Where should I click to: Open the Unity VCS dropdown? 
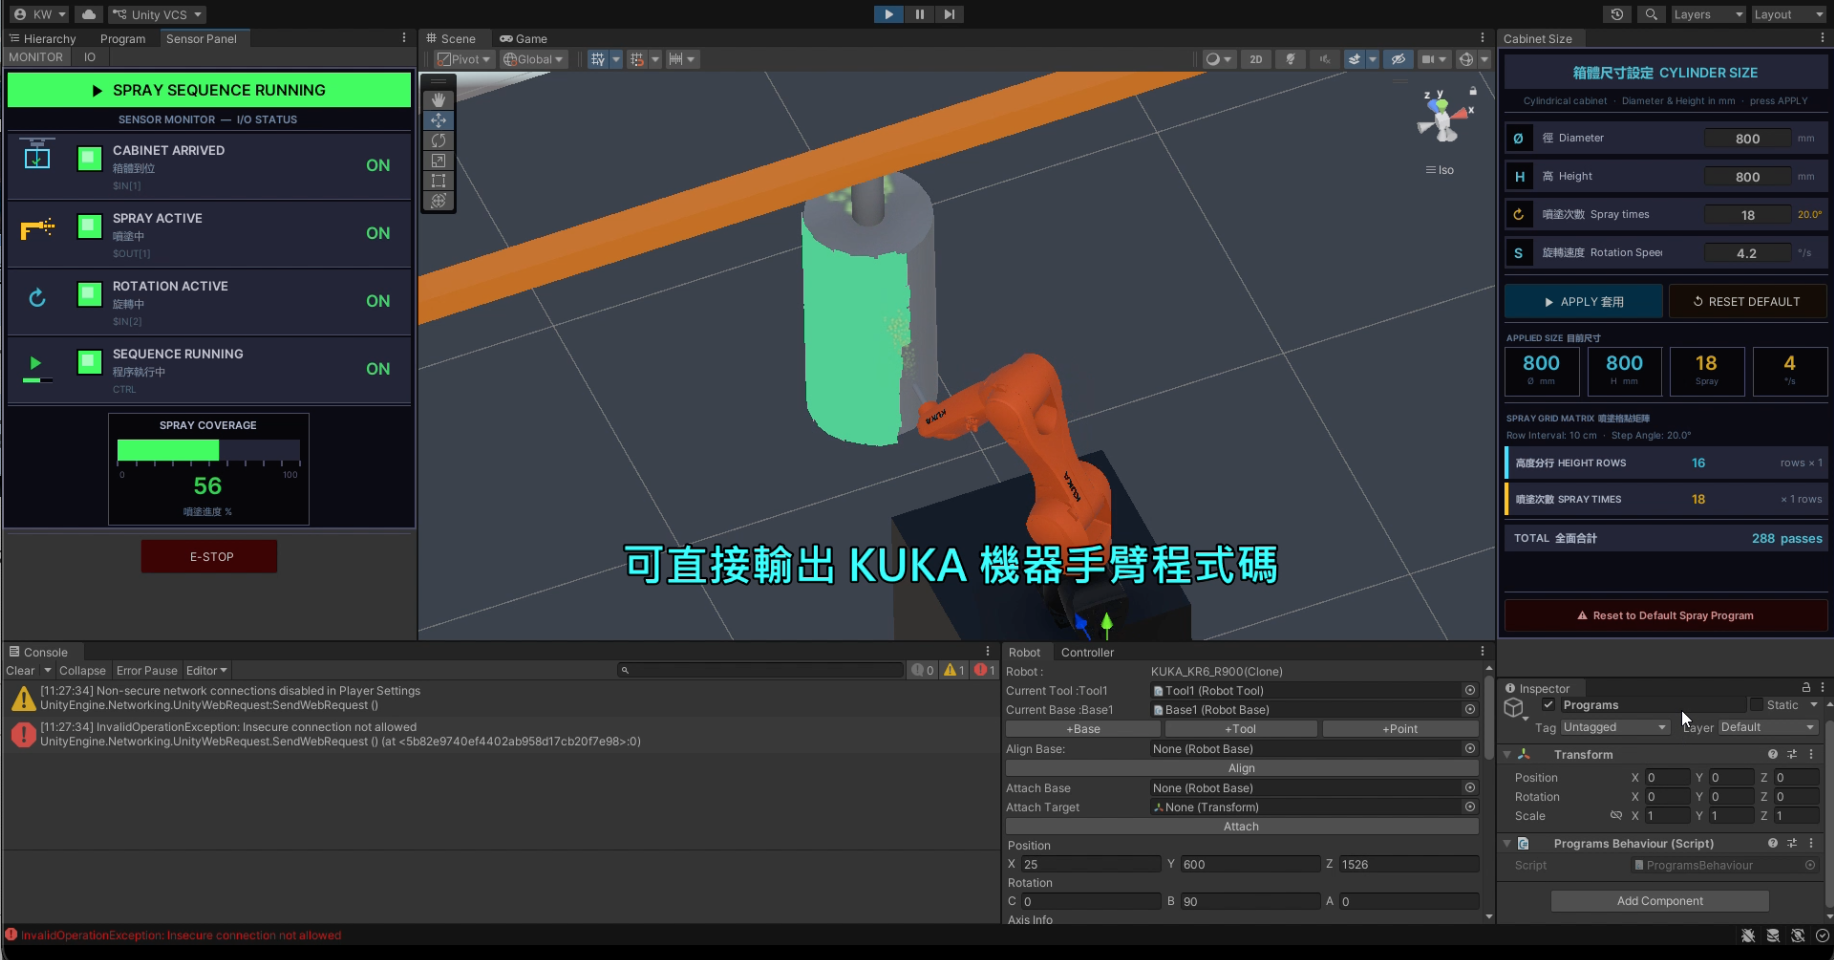tap(157, 14)
